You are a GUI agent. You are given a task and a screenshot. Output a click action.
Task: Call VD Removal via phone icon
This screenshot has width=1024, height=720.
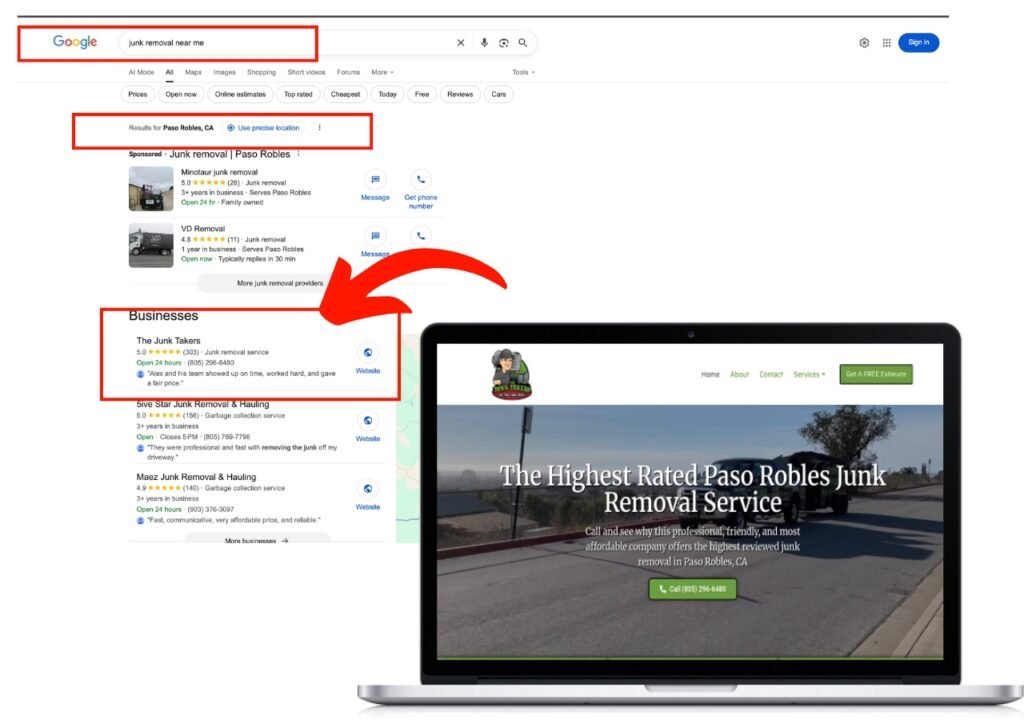421,236
